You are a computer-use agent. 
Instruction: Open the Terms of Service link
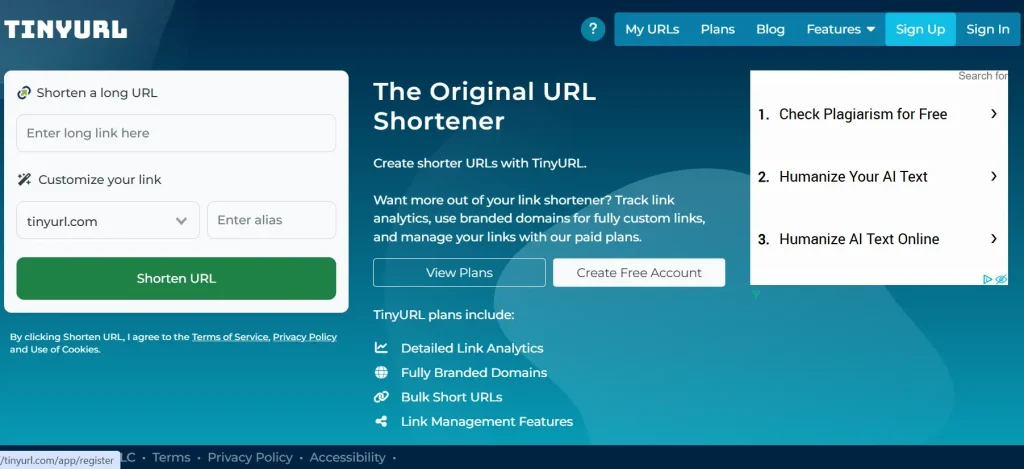[230, 337]
